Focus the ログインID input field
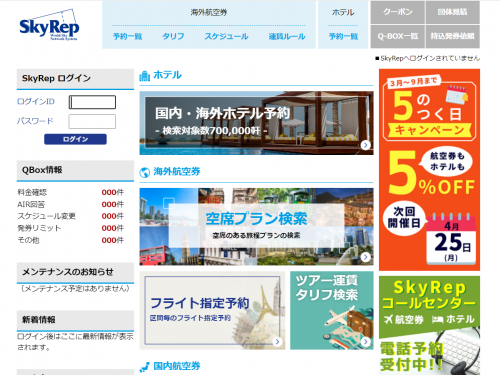Screen dimensions: 500x375 tap(92, 102)
